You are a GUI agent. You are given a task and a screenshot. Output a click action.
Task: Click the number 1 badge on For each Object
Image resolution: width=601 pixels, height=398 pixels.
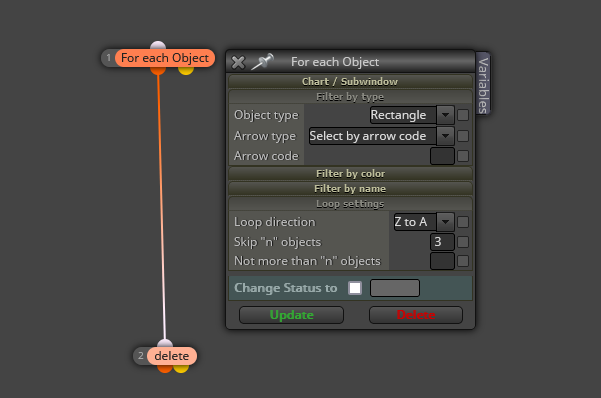(109, 58)
